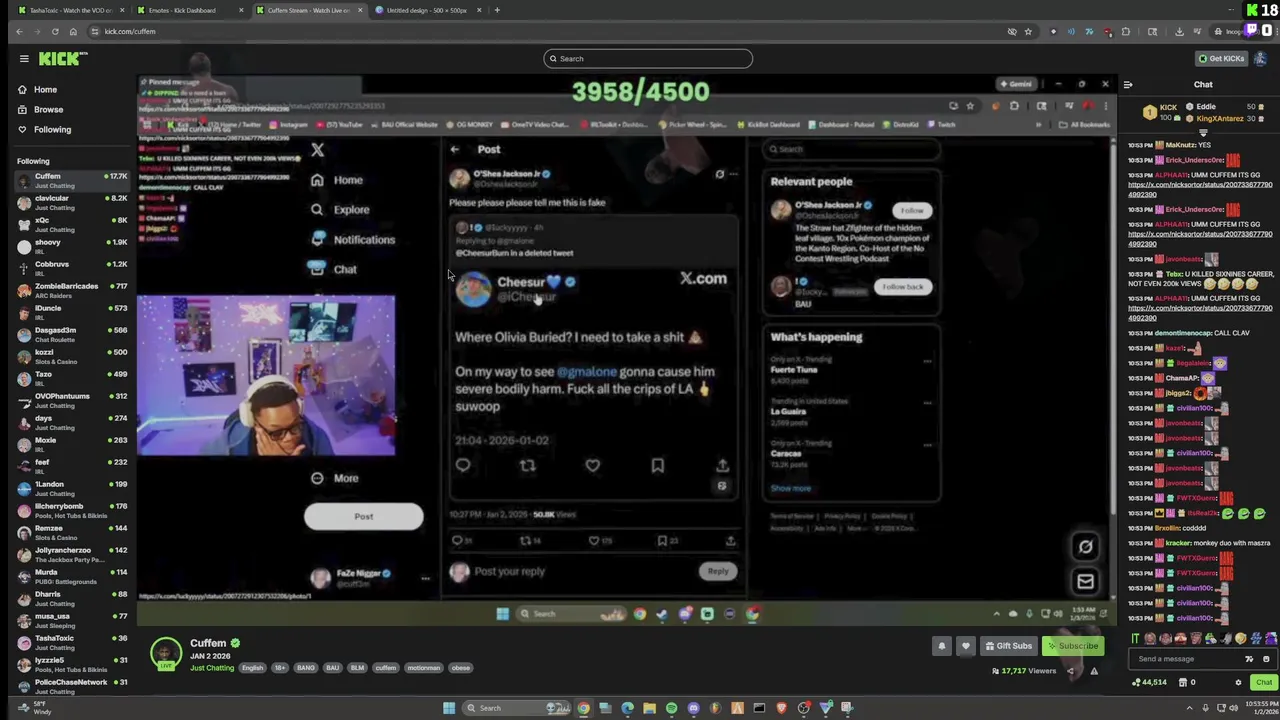Select the obese stream tag

point(460,668)
